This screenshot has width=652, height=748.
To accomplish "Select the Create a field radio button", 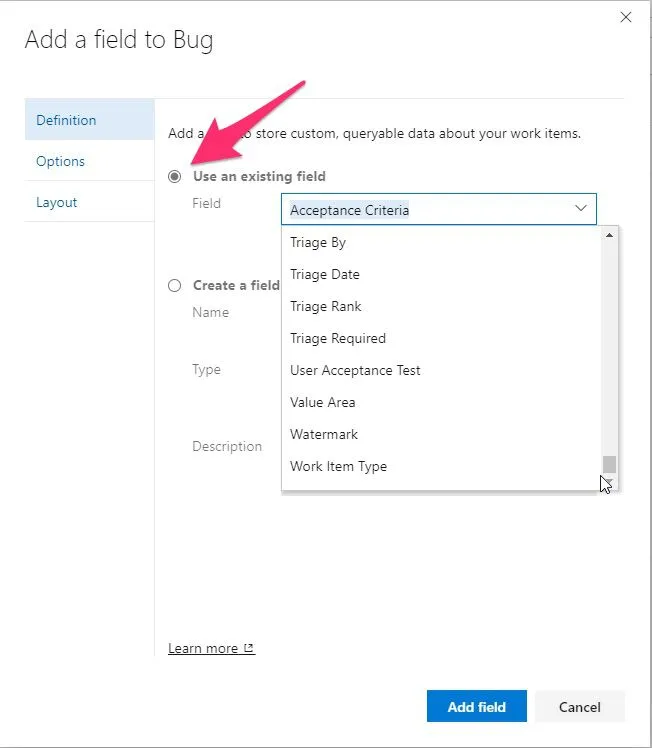I will (x=175, y=285).
